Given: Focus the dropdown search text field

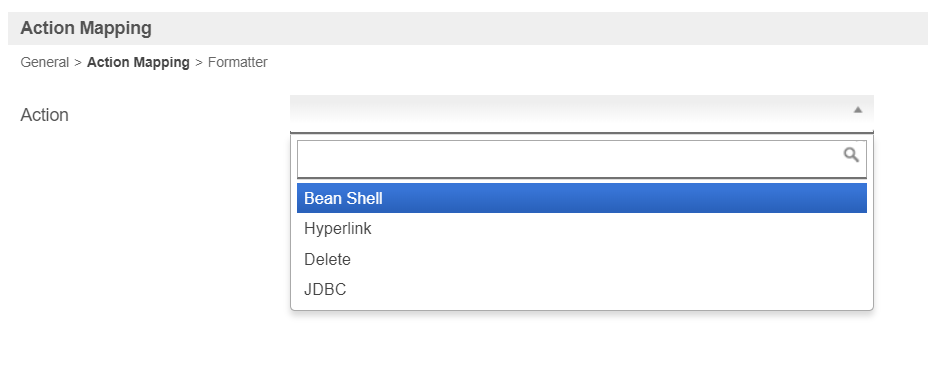Looking at the screenshot, I should pos(582,159).
